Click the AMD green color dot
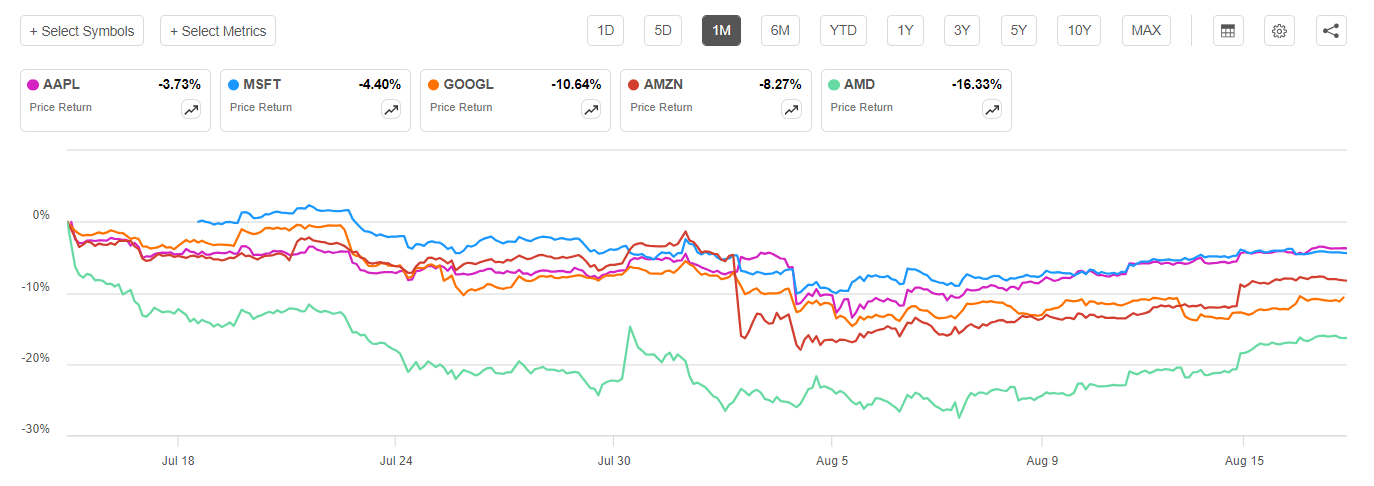Screen dimensions: 1374x486 (834, 85)
